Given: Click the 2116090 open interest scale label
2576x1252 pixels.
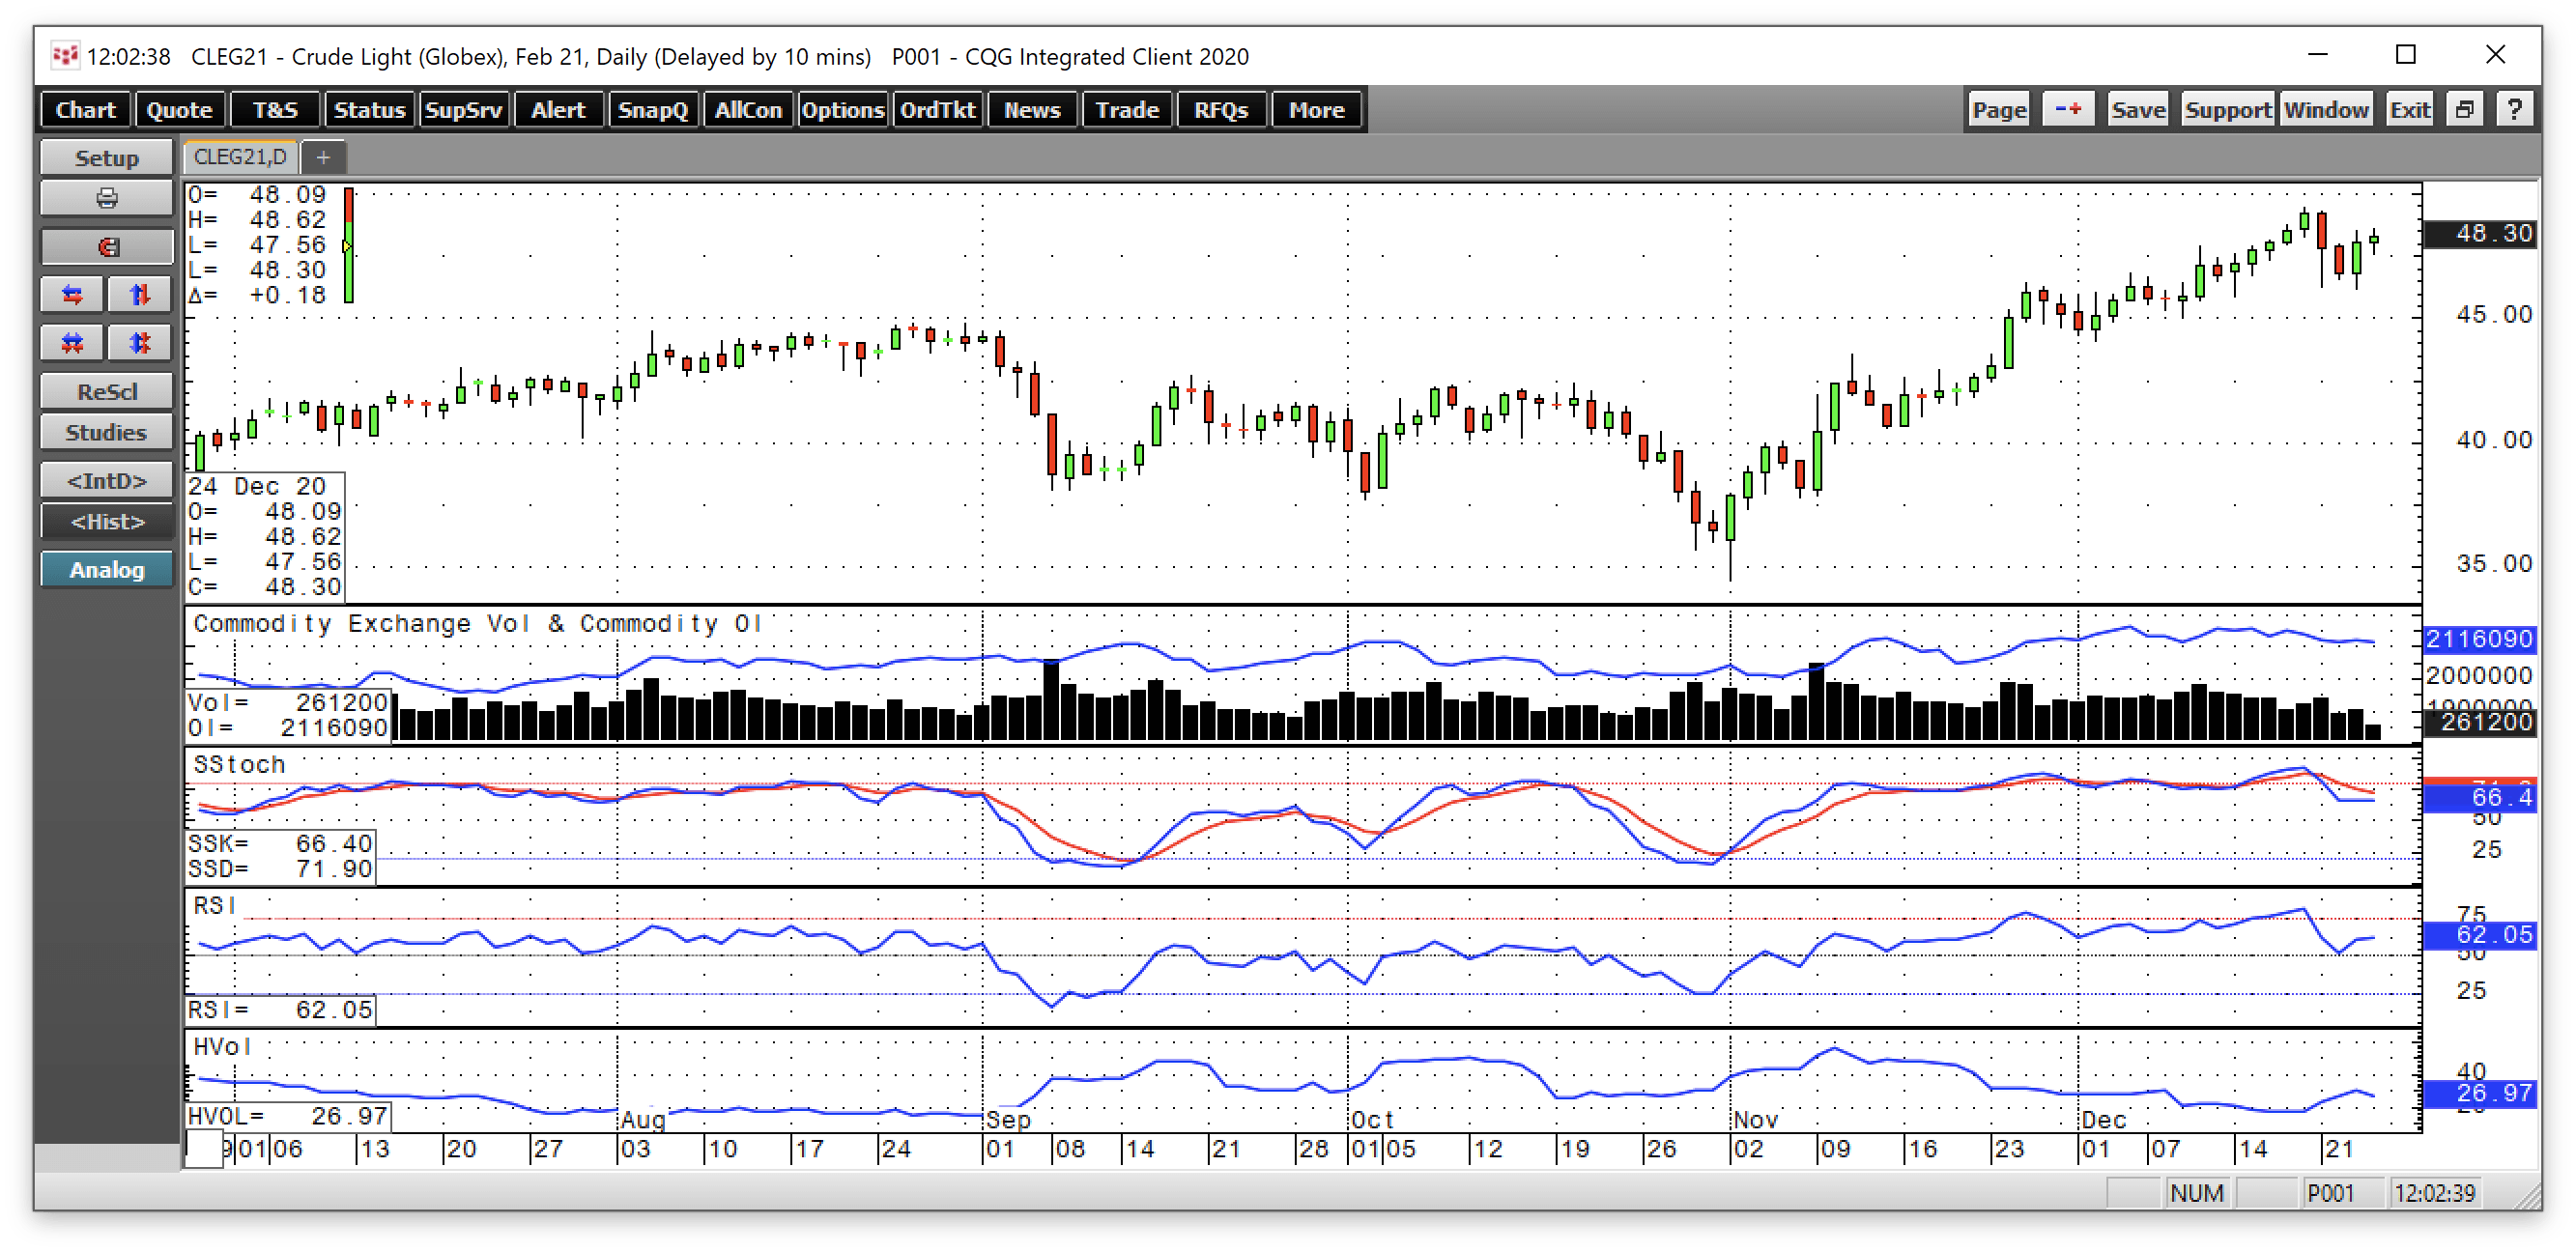Looking at the screenshot, I should pyautogui.click(x=2480, y=638).
